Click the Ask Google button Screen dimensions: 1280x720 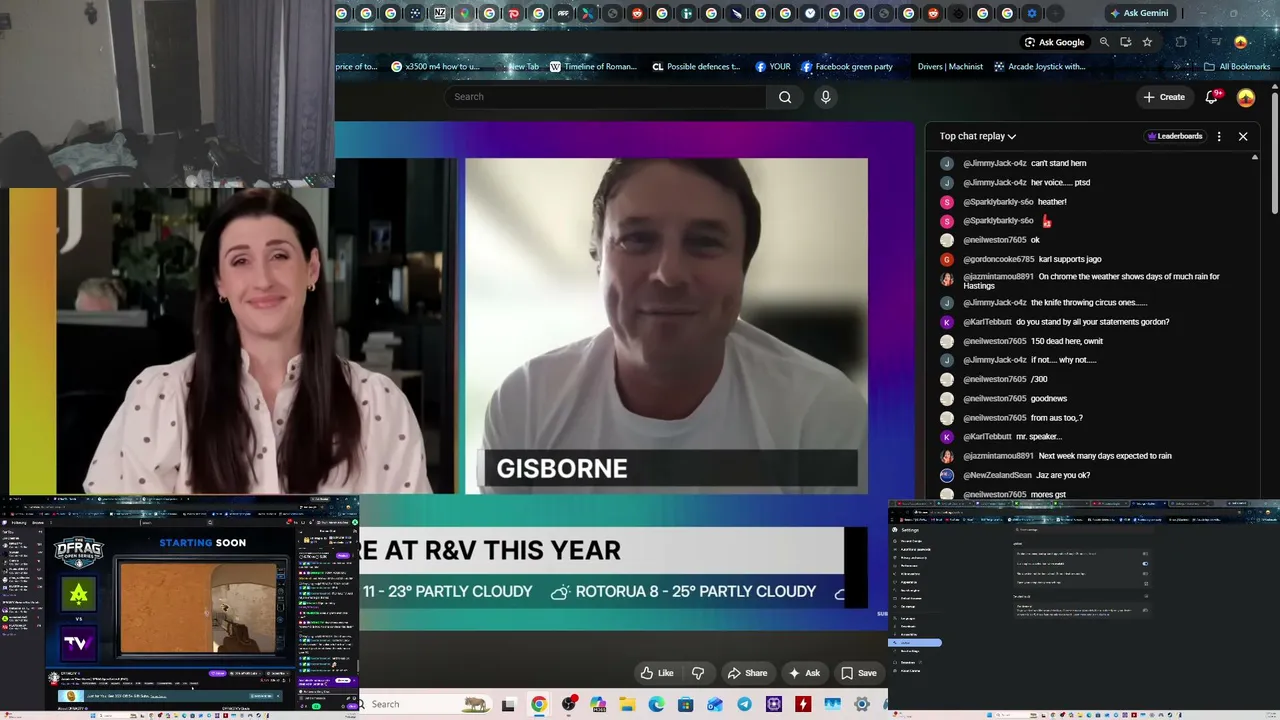(1054, 42)
